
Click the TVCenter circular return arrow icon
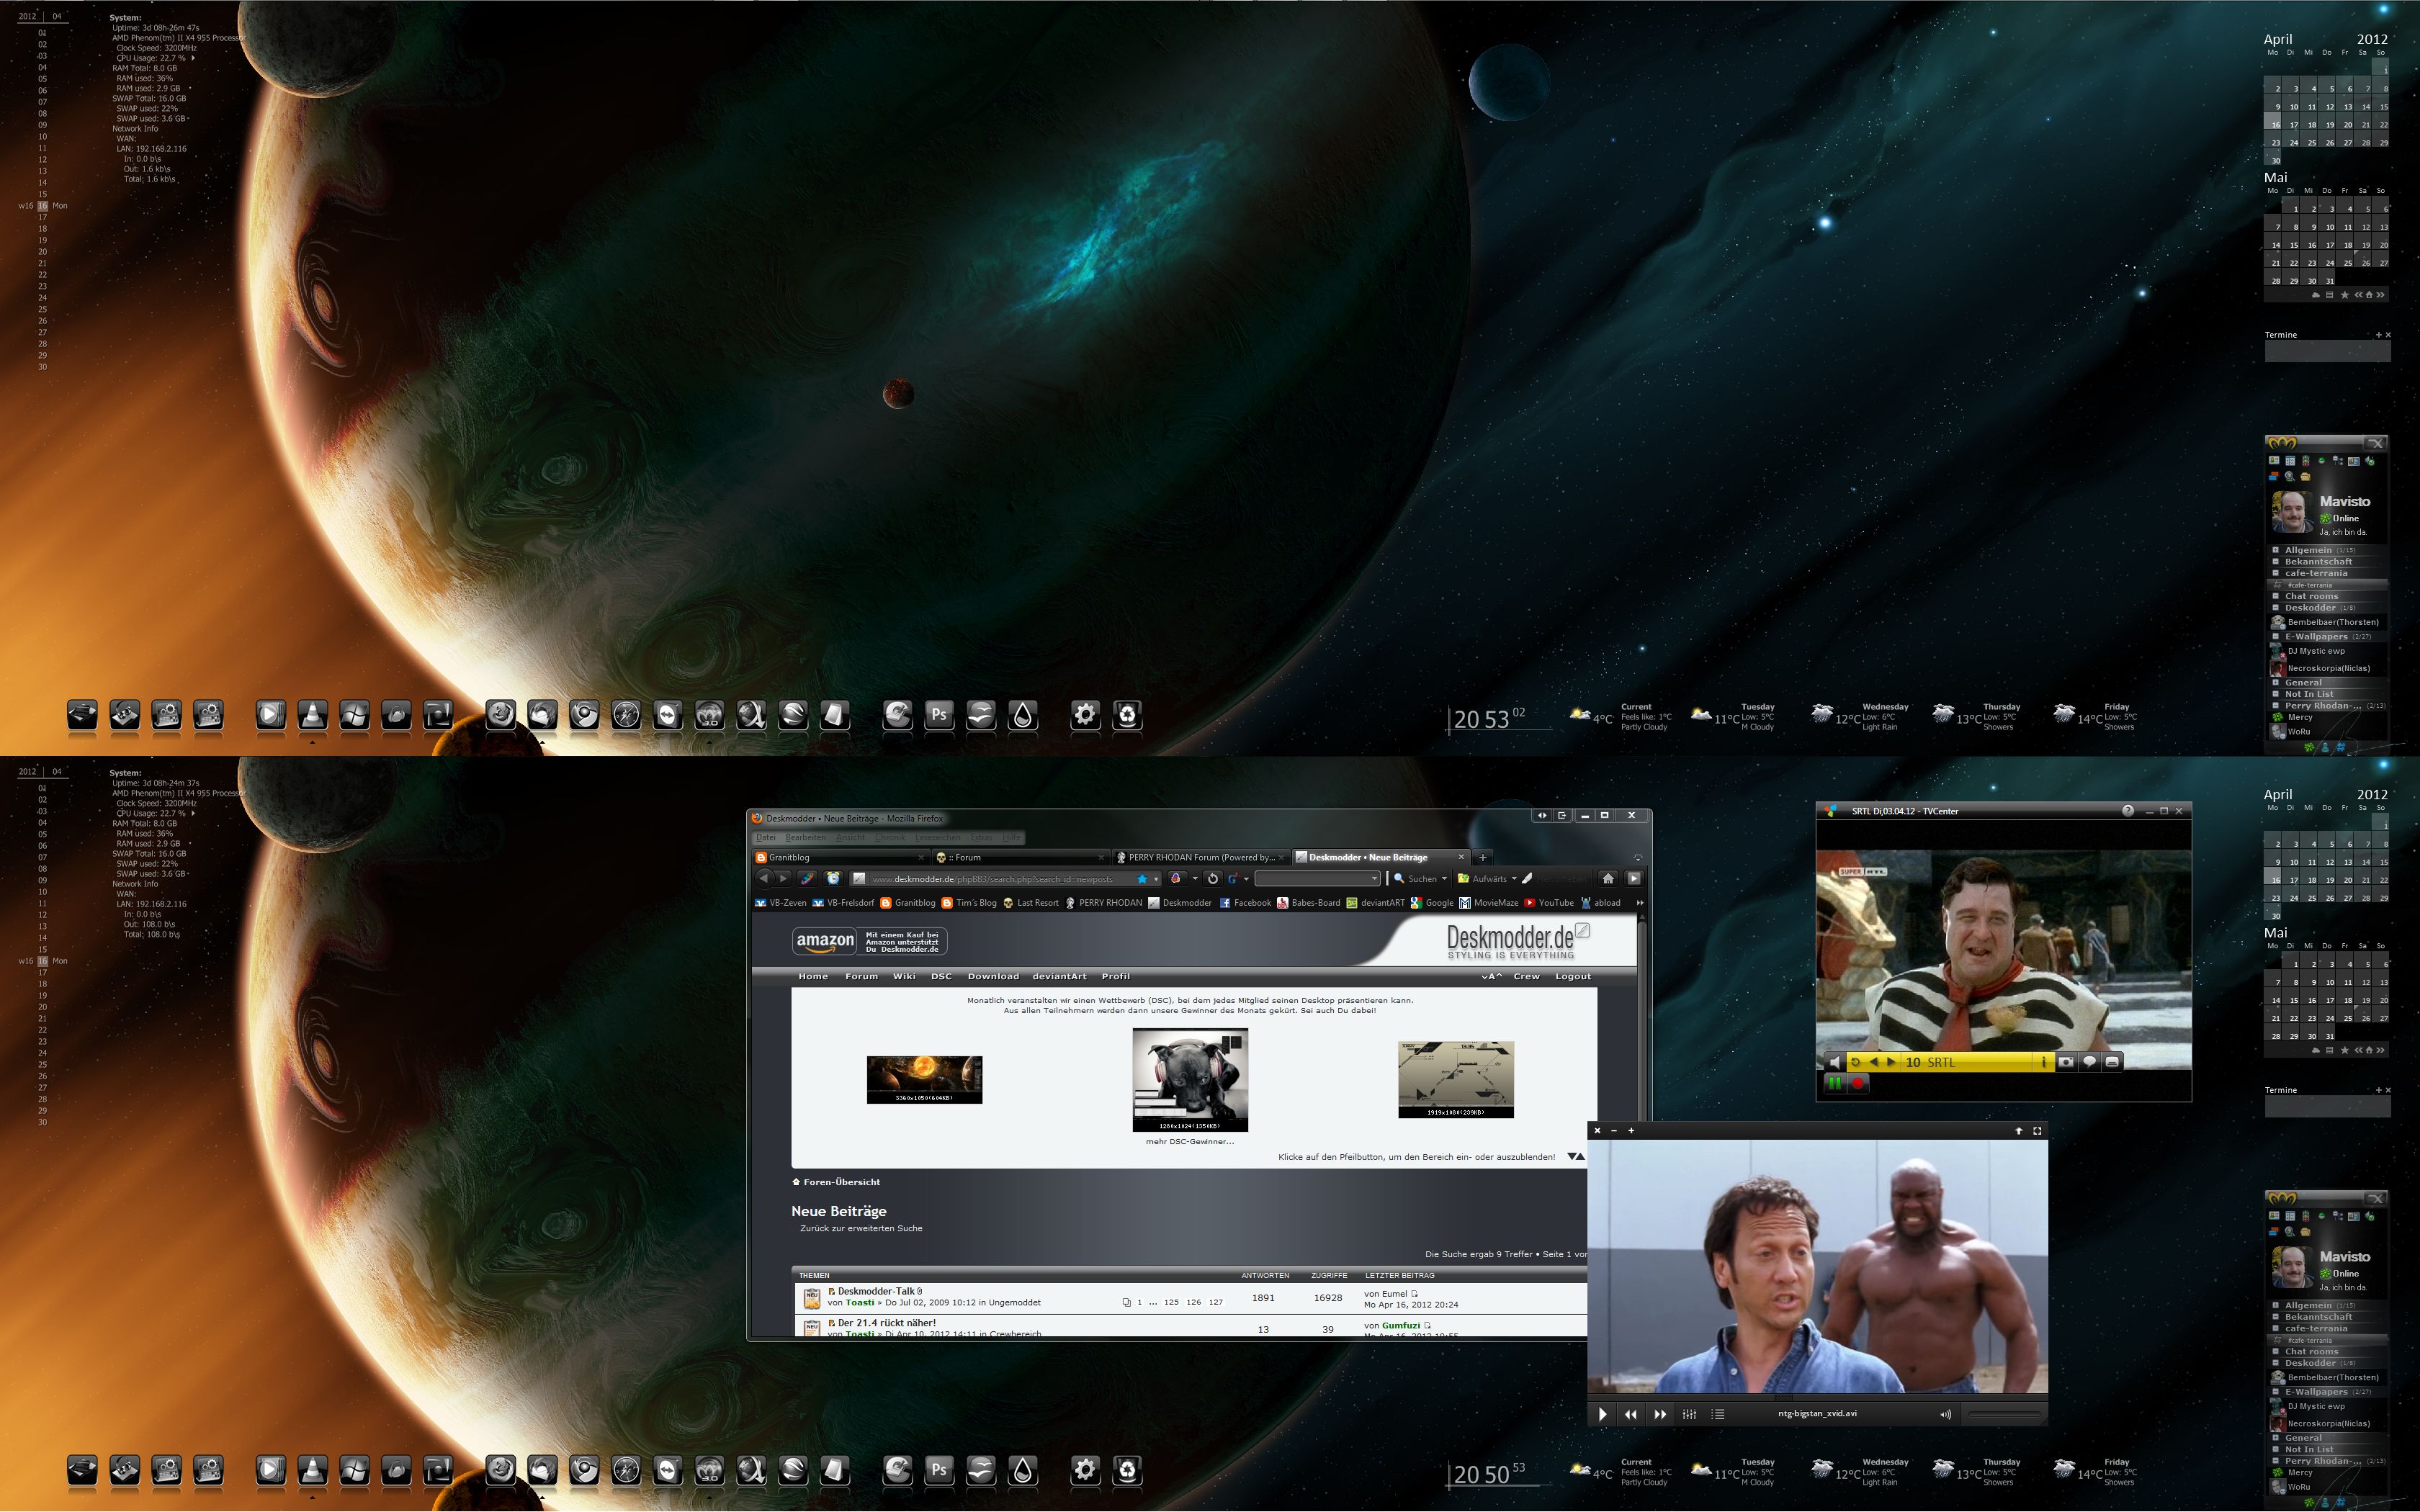pos(1855,1062)
